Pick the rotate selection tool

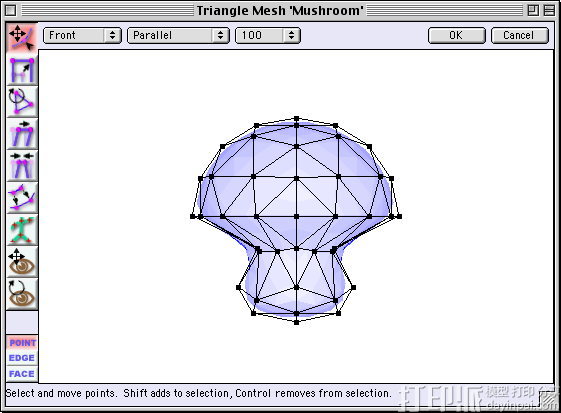(22, 102)
